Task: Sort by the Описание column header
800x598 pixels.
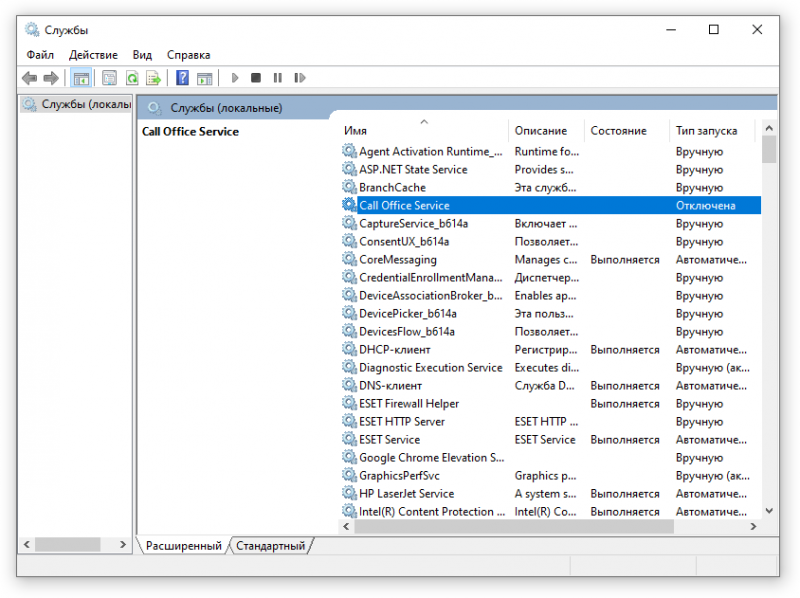Action: (x=546, y=131)
